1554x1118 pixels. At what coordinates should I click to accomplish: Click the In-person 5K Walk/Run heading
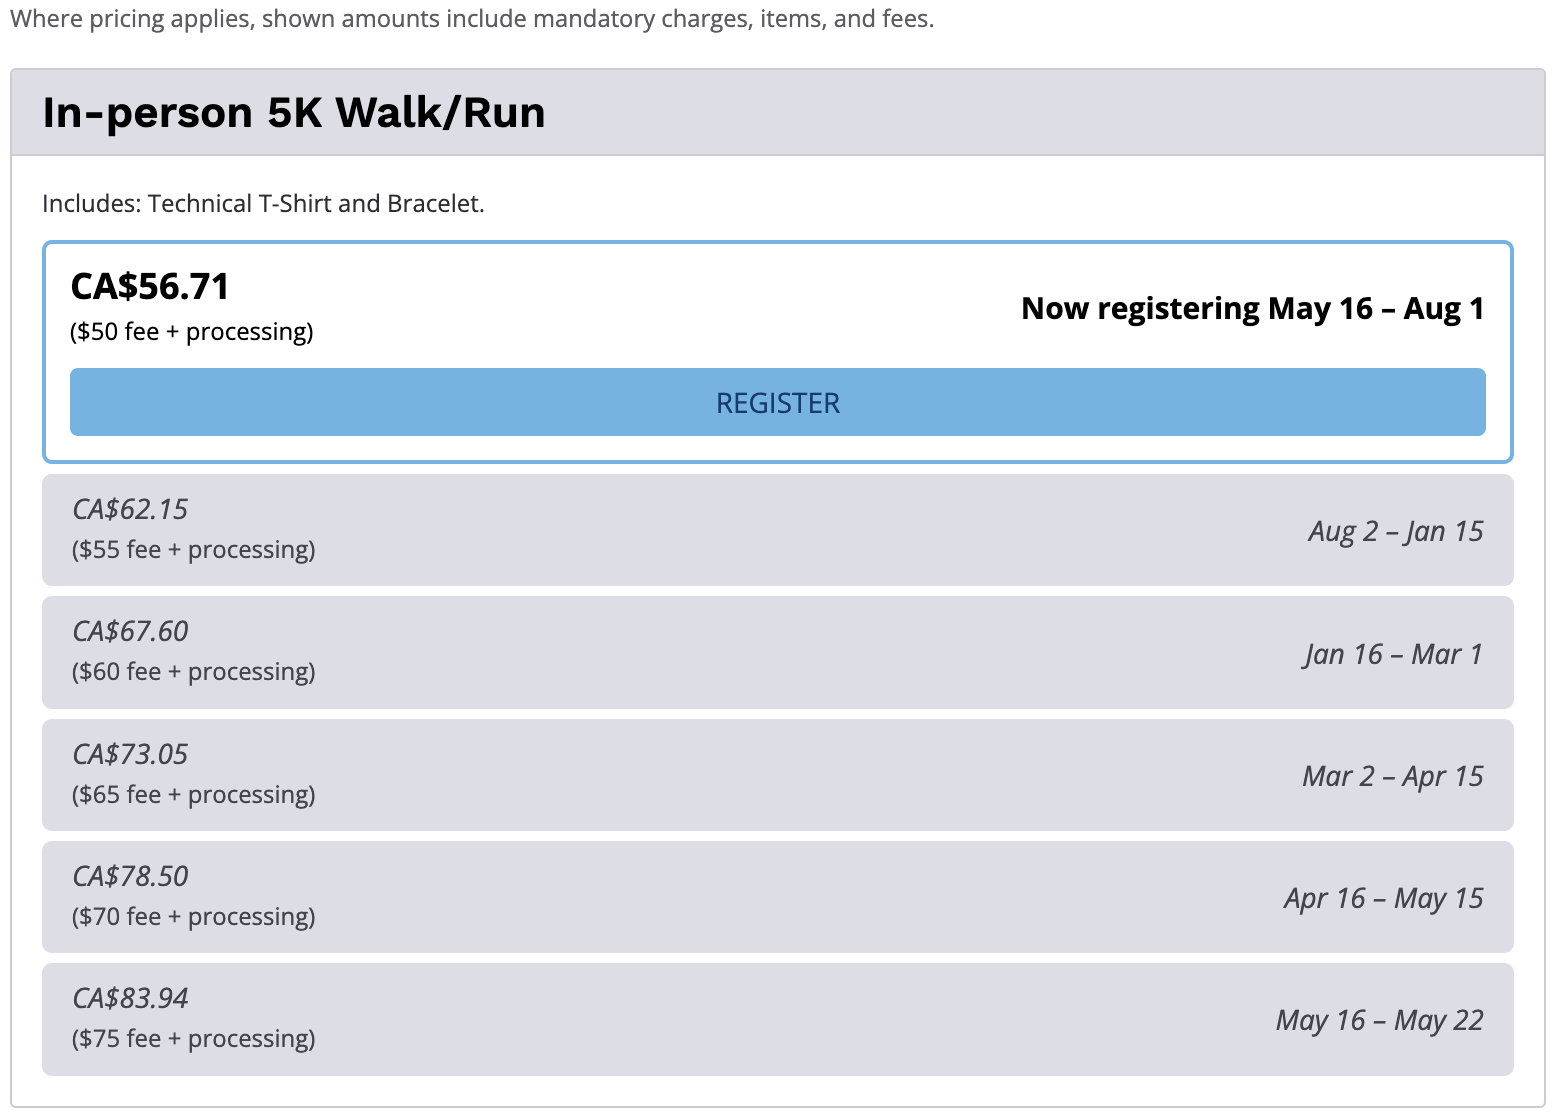(x=294, y=112)
